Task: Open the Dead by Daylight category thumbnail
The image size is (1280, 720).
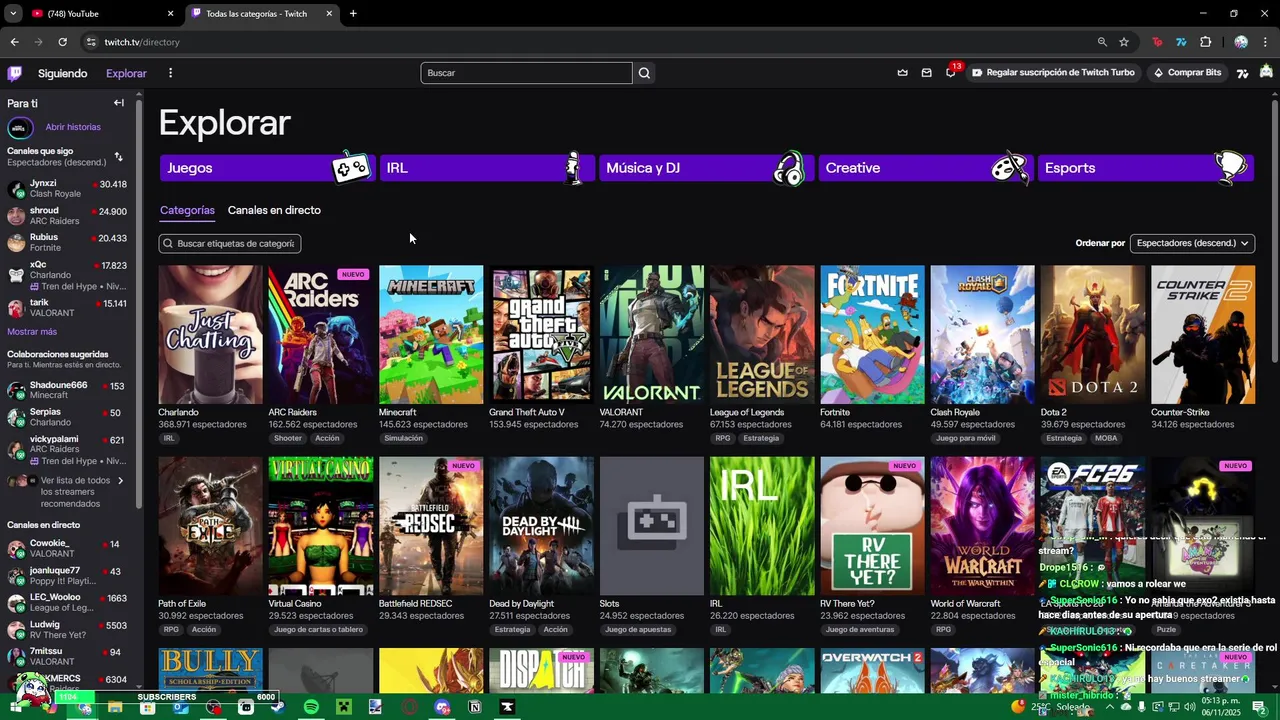Action: (541, 526)
